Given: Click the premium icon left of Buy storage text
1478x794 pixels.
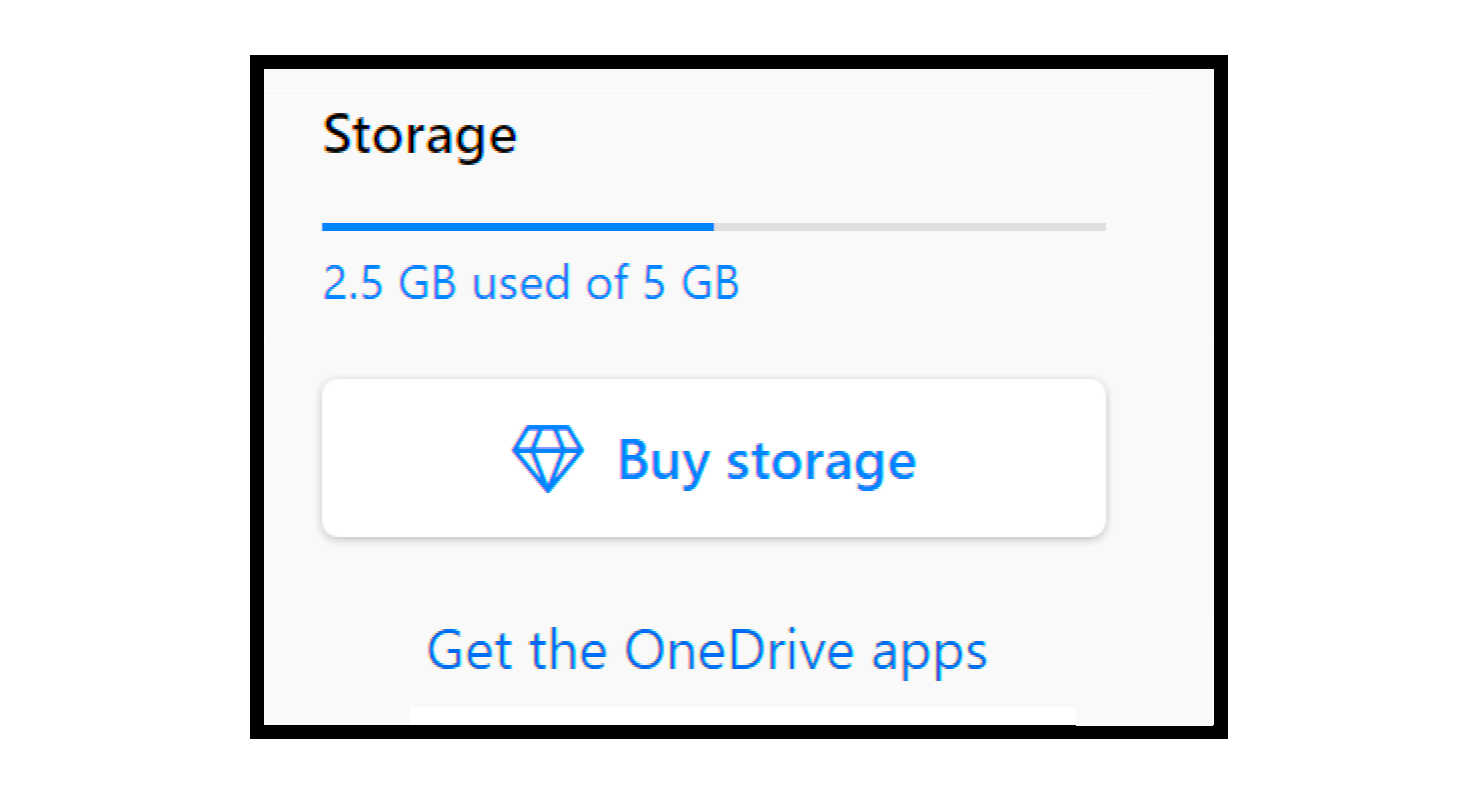Looking at the screenshot, I should coord(547,458).
